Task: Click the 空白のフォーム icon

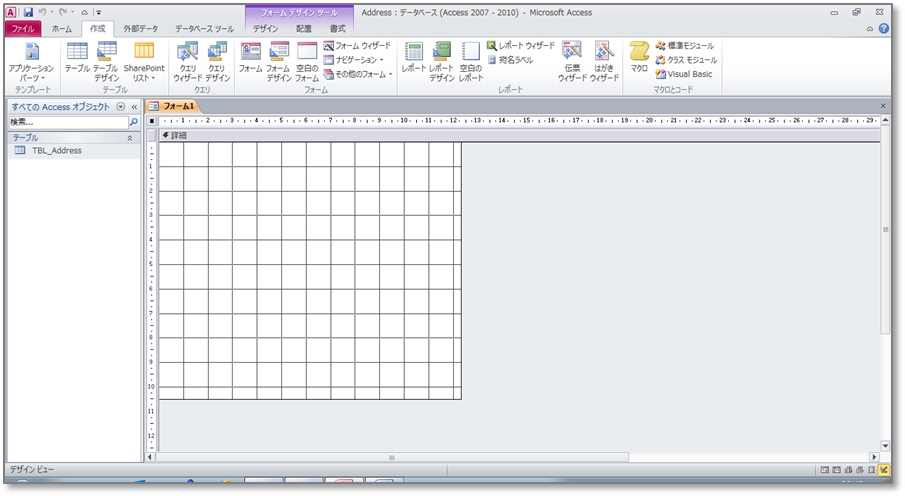Action: click(307, 62)
